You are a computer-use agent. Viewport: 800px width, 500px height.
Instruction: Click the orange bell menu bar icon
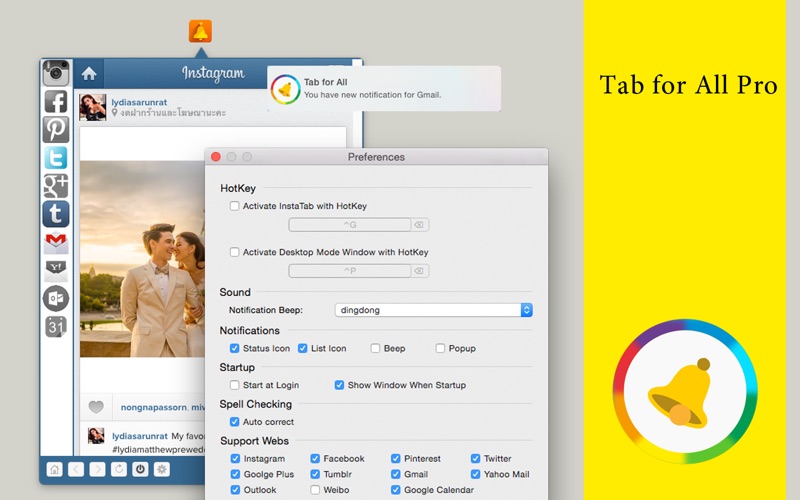[200, 32]
